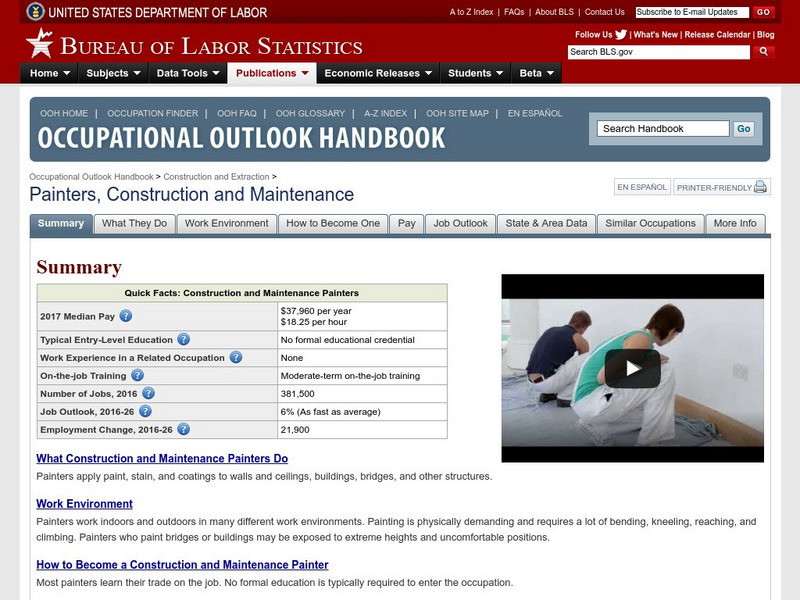Open the Pay tab
This screenshot has width=800, height=600.
pyautogui.click(x=407, y=223)
